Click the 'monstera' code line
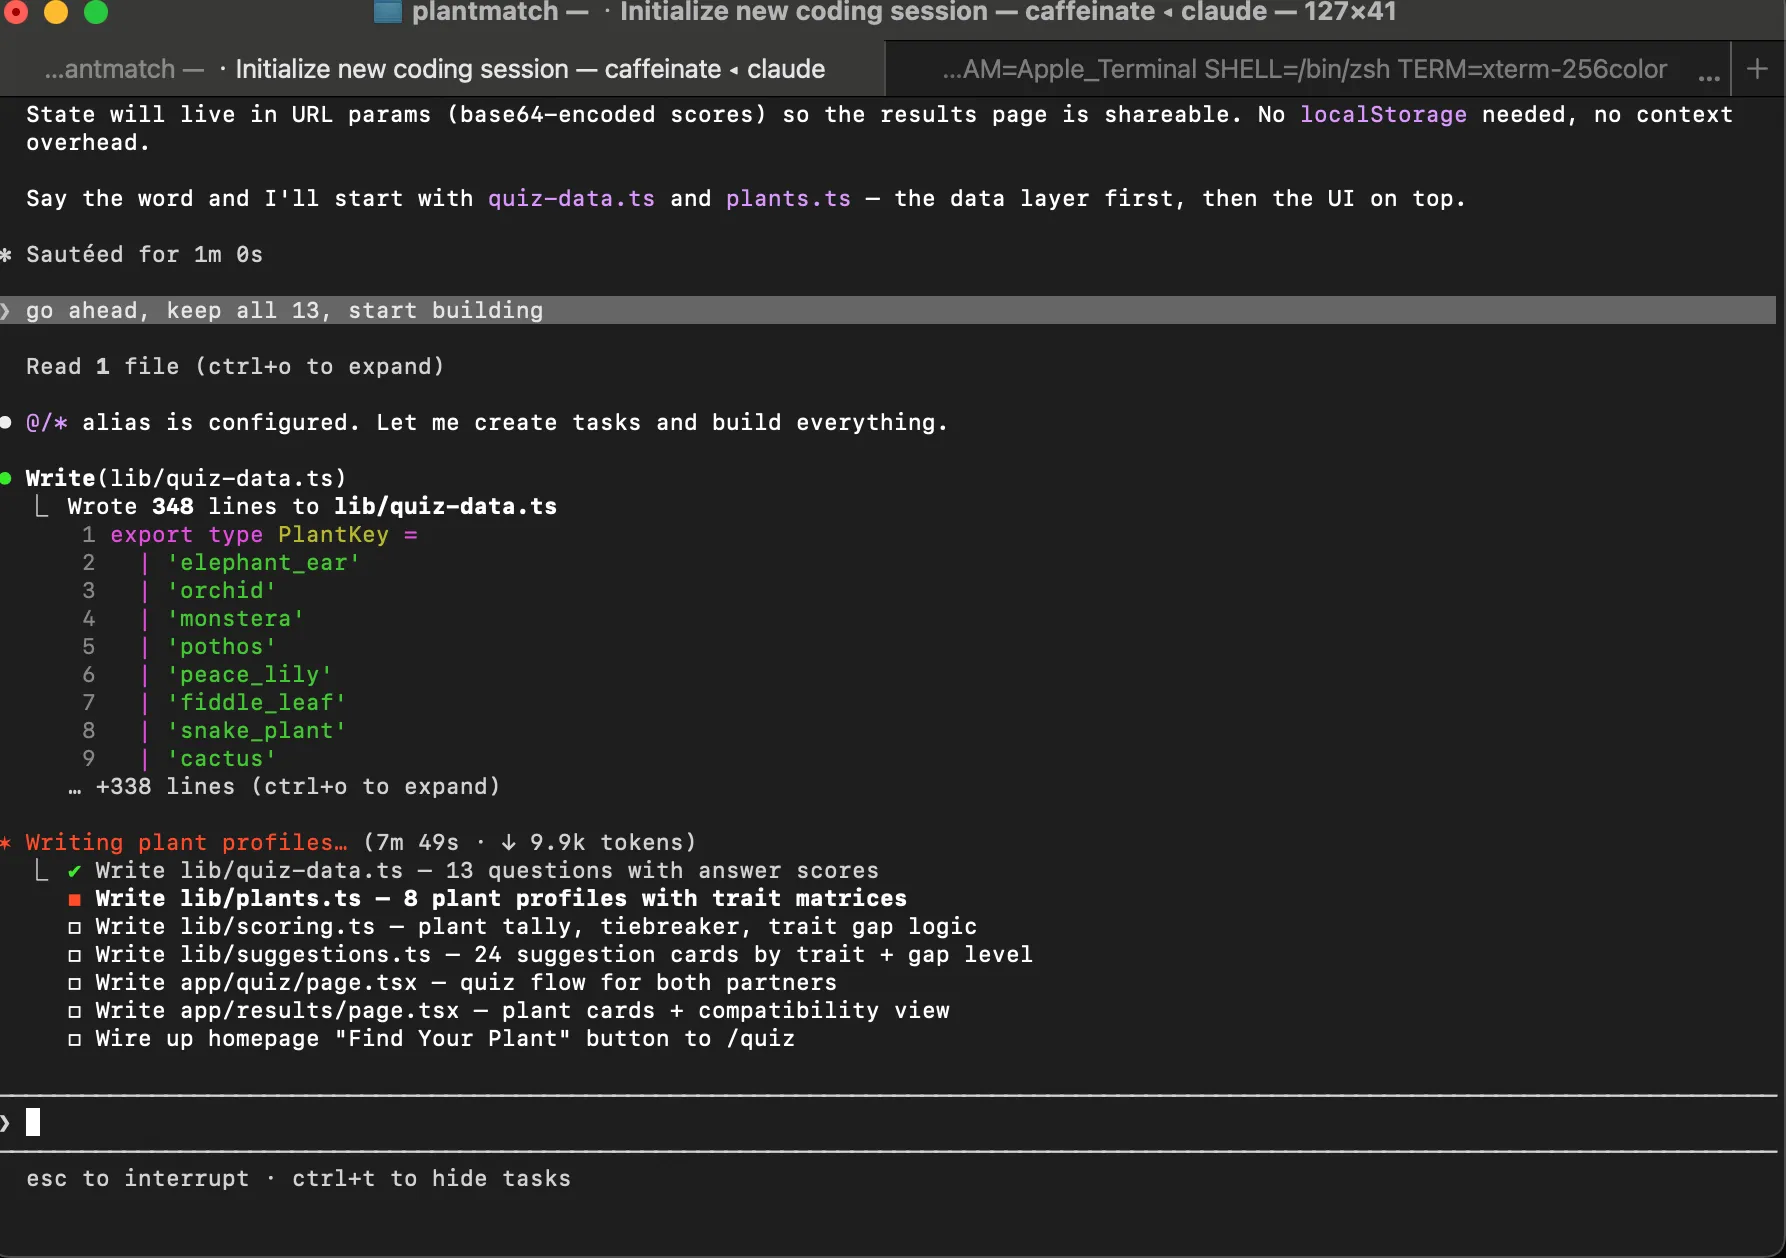 235,619
